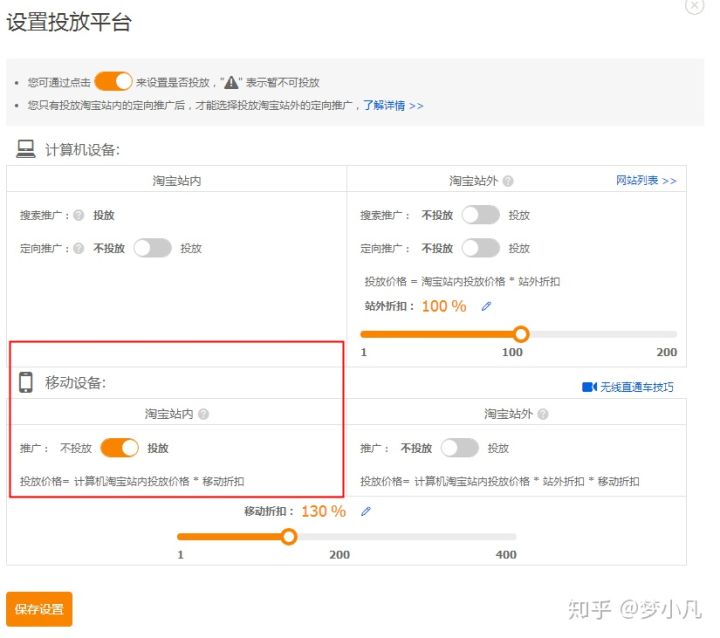This screenshot has width=720, height=638.
Task: Turn off mobile 淘宝站内 推广 toggle
Action: 119,448
